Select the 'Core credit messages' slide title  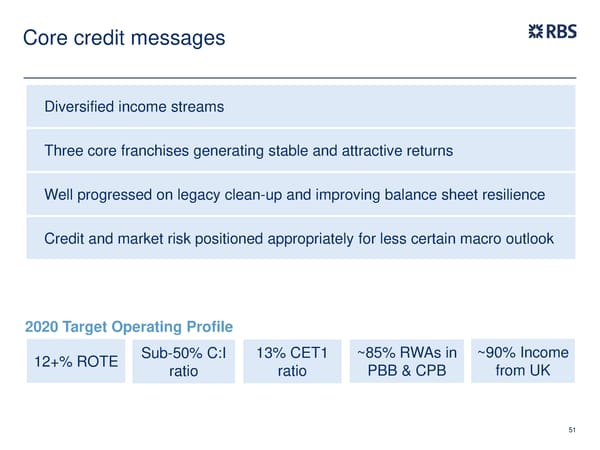[x=123, y=39]
